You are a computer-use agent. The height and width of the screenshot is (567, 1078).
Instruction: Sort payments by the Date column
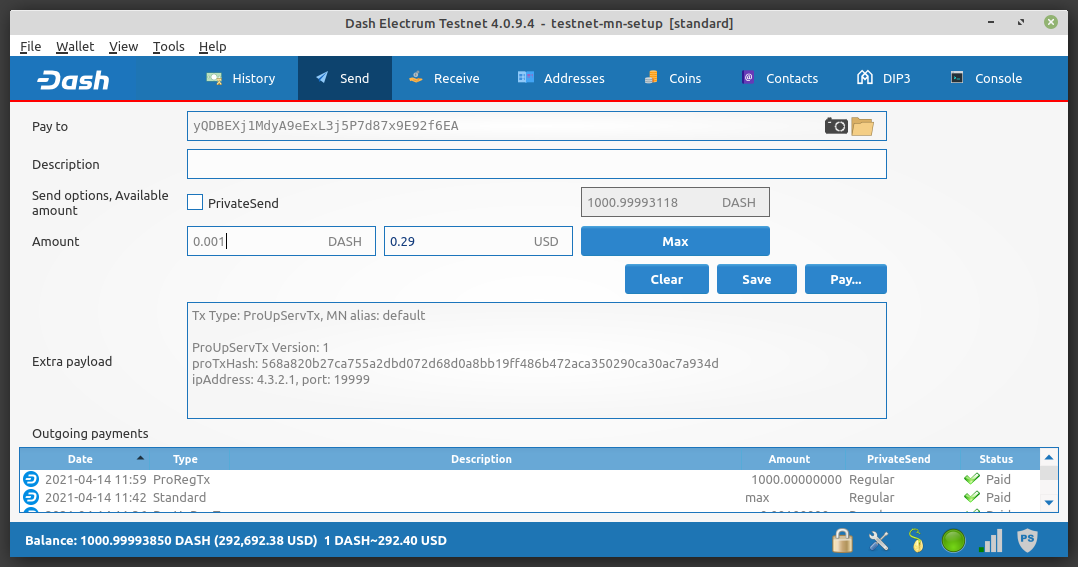pyautogui.click(x=80, y=459)
